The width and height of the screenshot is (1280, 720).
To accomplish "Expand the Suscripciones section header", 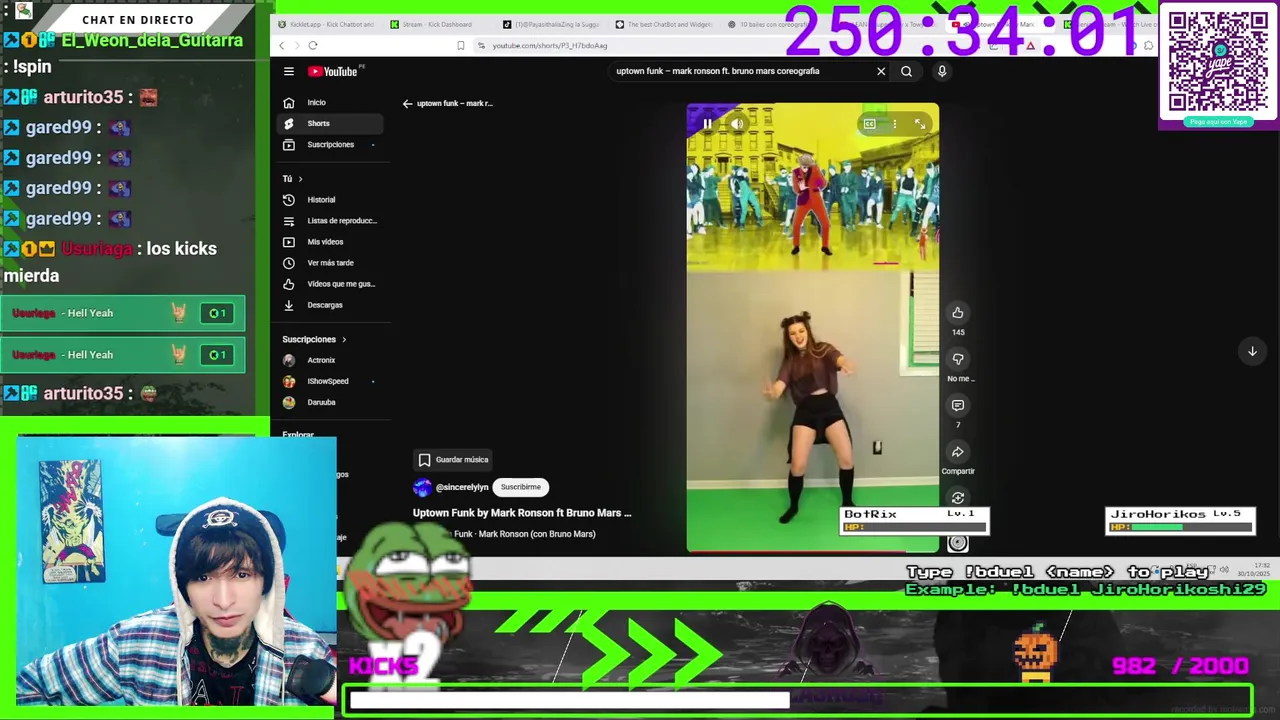I will (x=314, y=339).
